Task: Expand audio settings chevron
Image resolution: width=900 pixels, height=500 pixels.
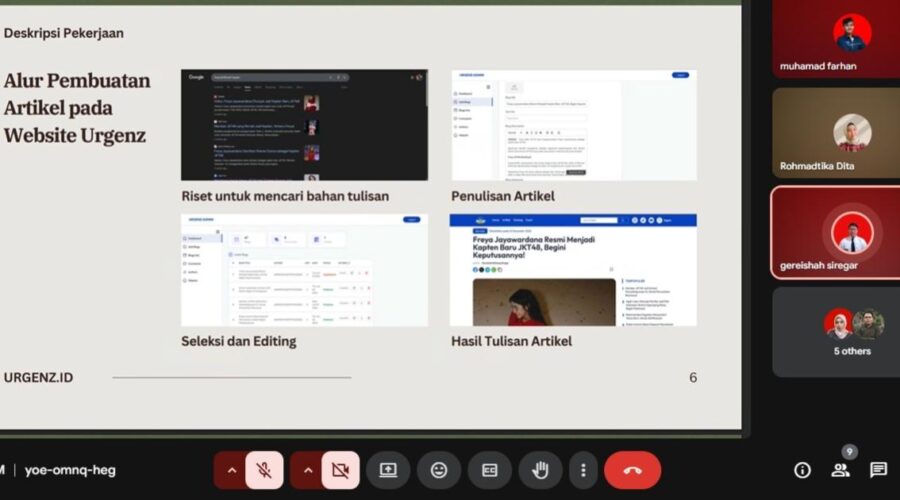Action: pos(231,470)
